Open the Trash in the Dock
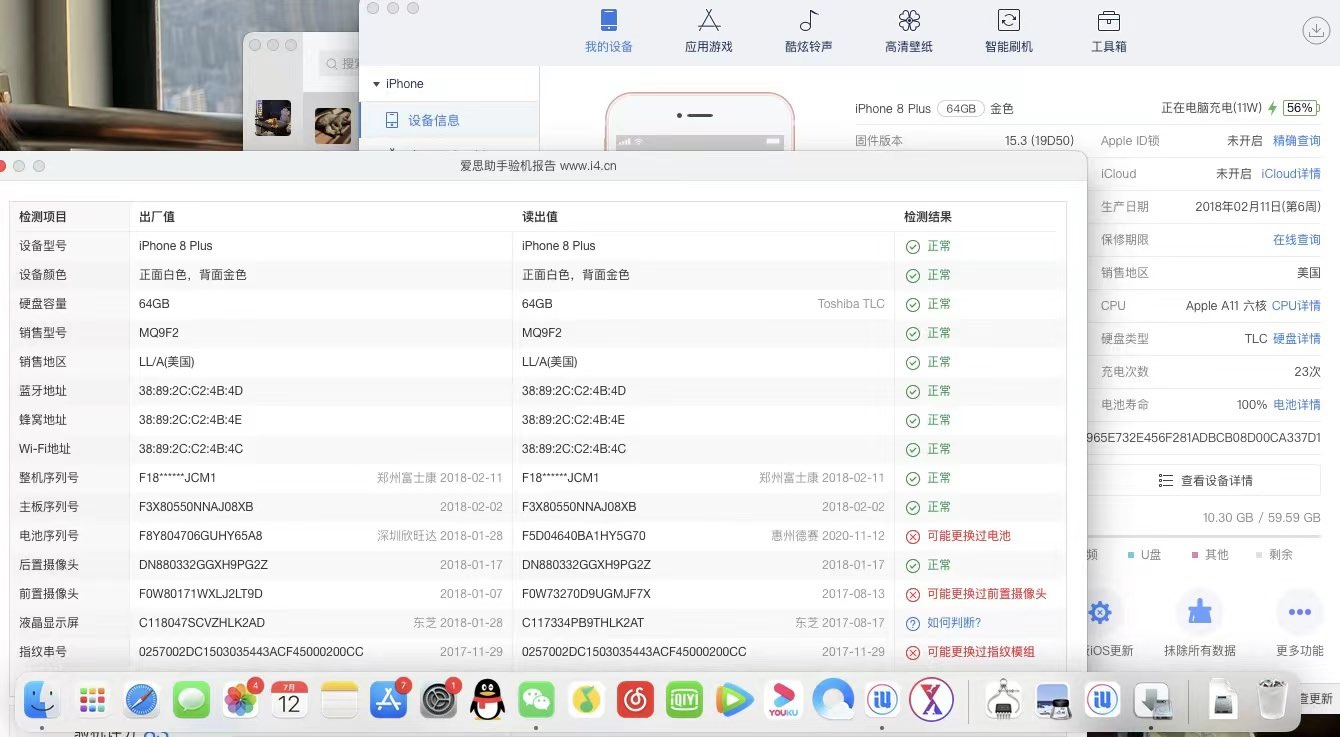The width and height of the screenshot is (1340, 737). 1272,700
